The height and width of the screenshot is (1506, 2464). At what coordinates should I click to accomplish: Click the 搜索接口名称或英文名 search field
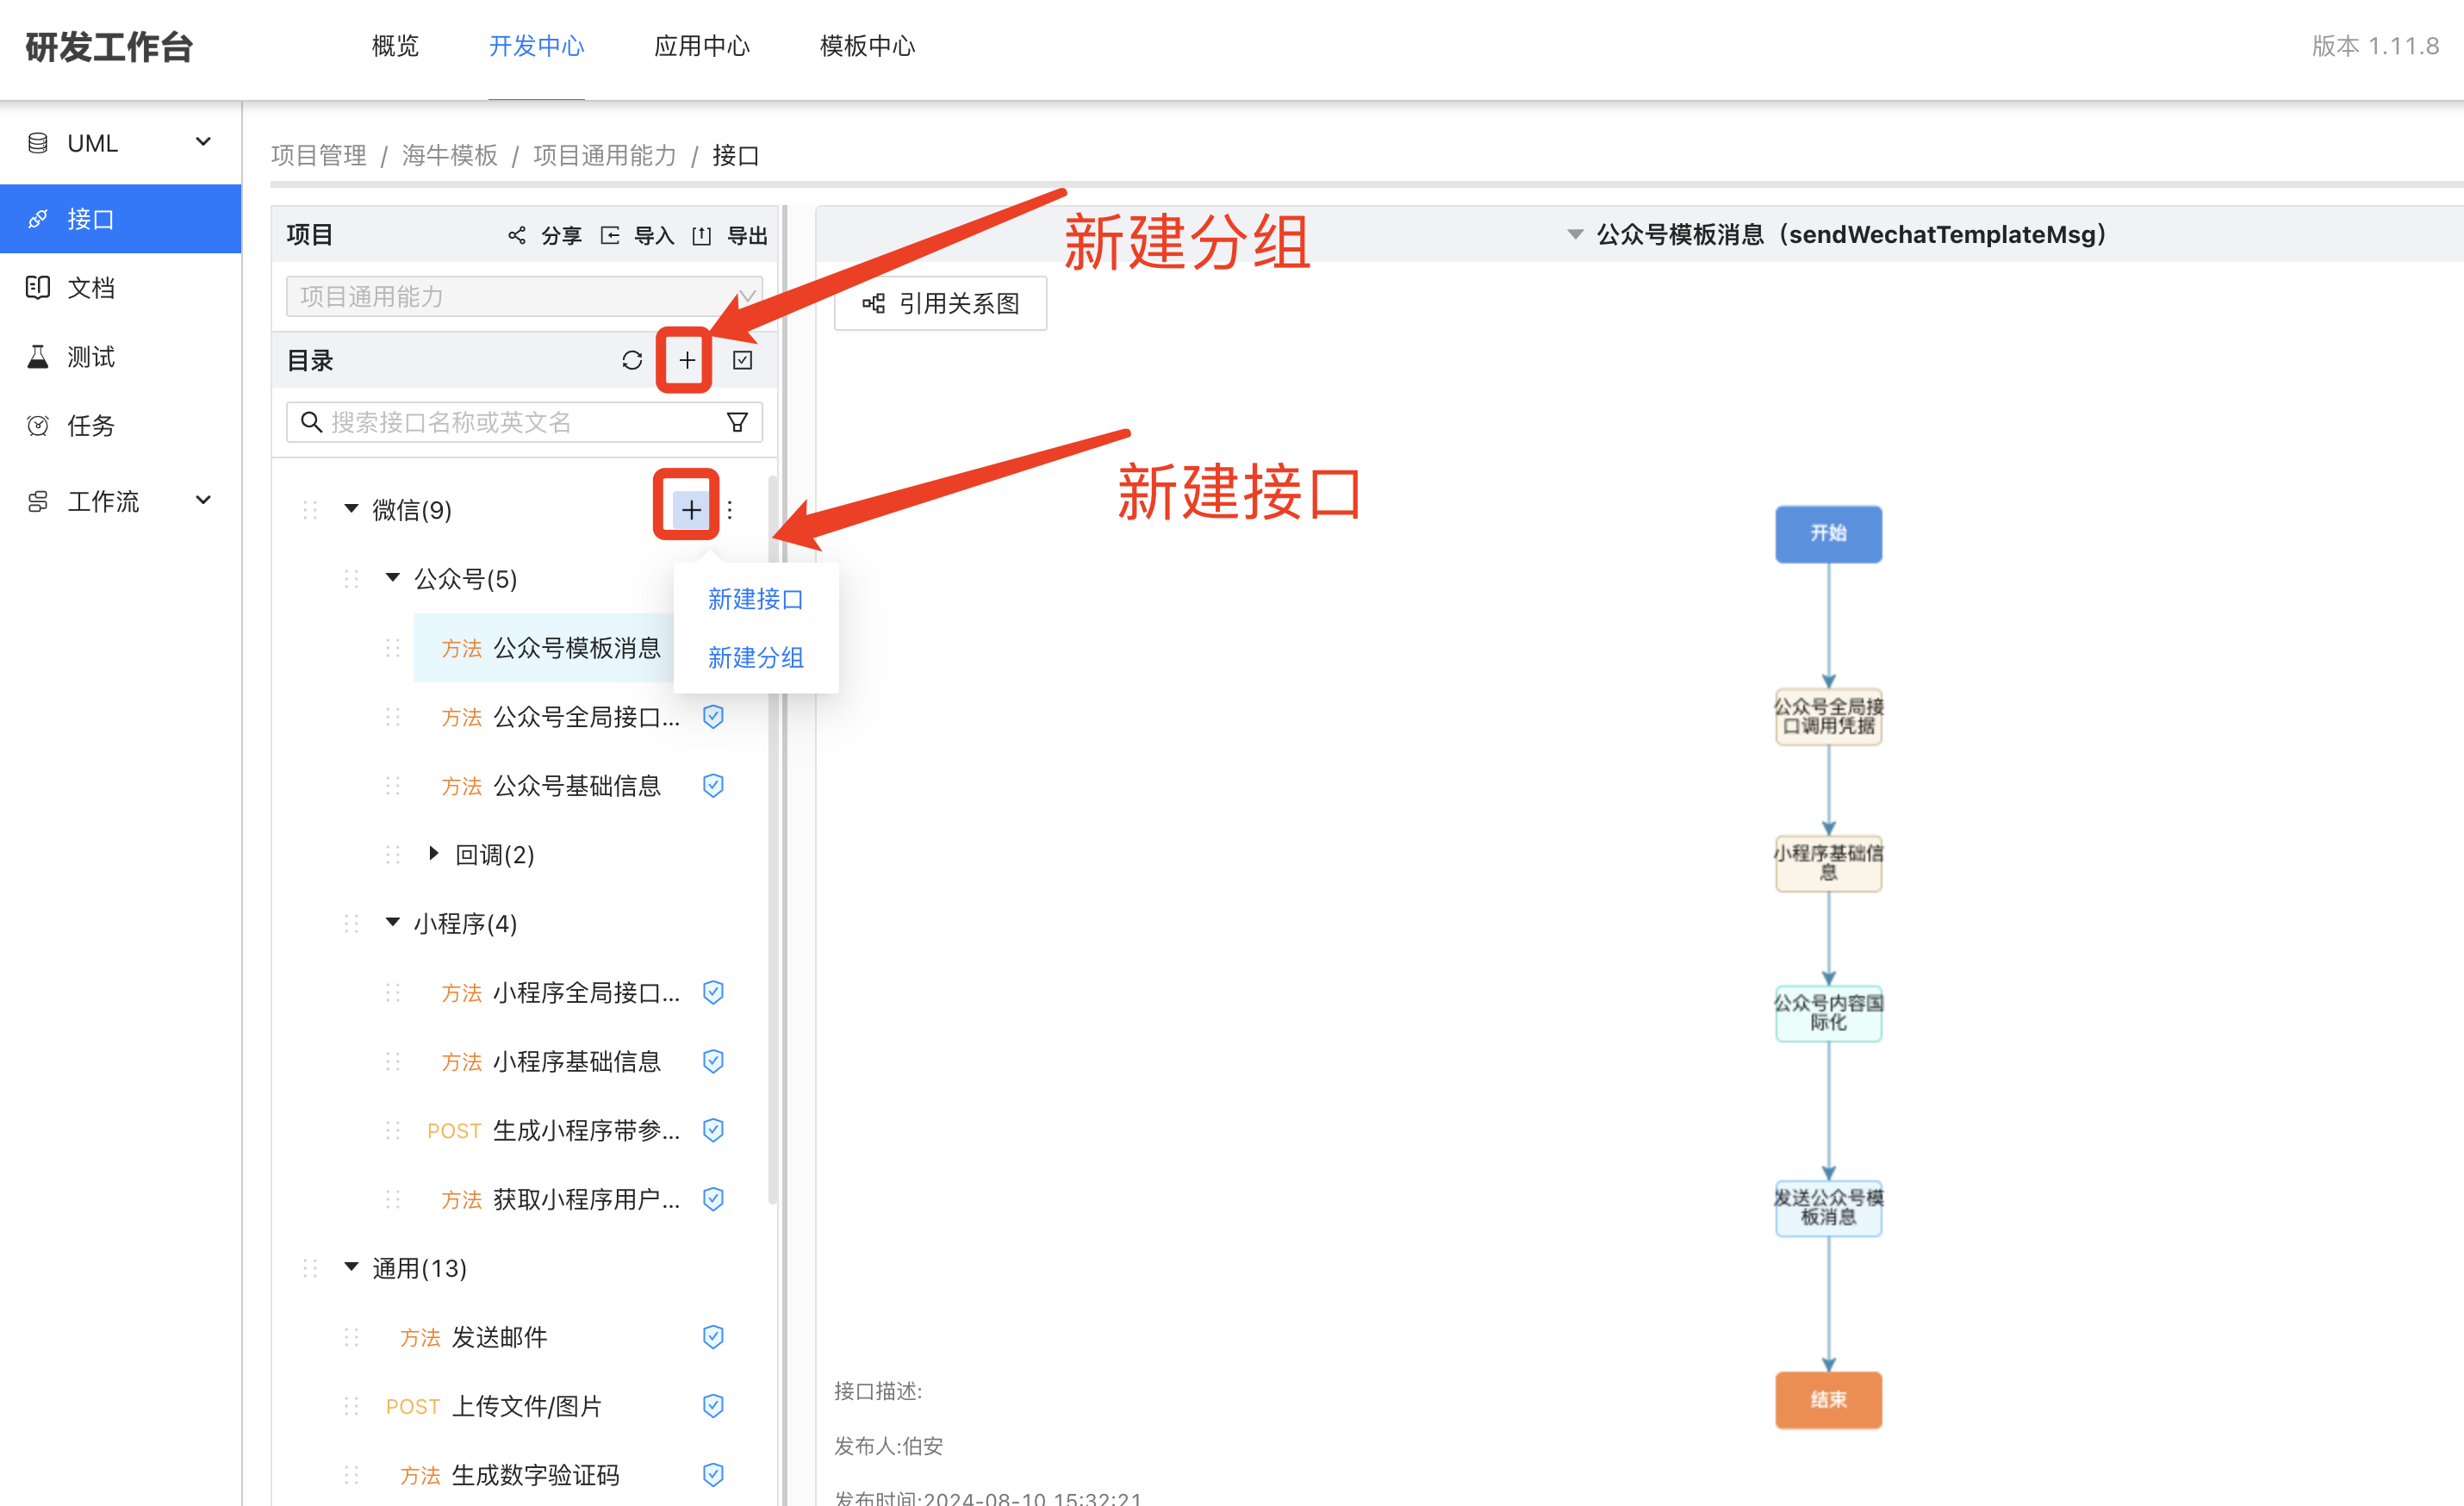point(524,422)
